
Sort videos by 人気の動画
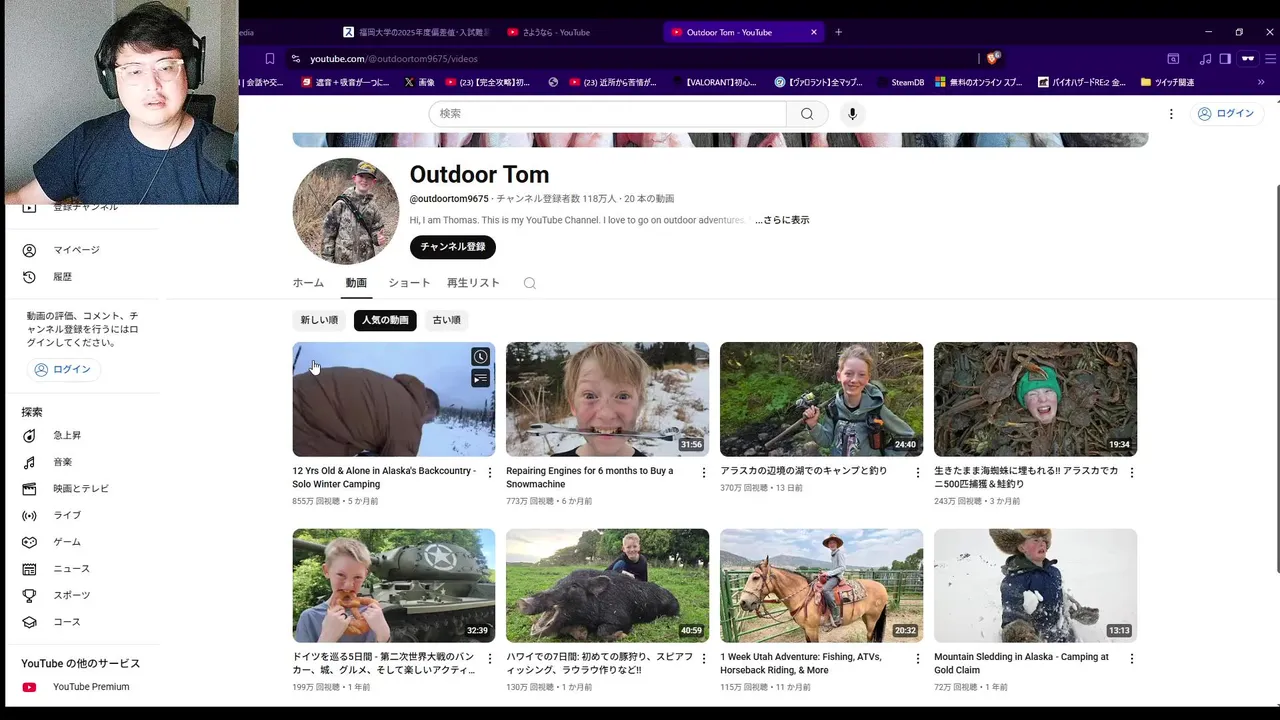(385, 320)
